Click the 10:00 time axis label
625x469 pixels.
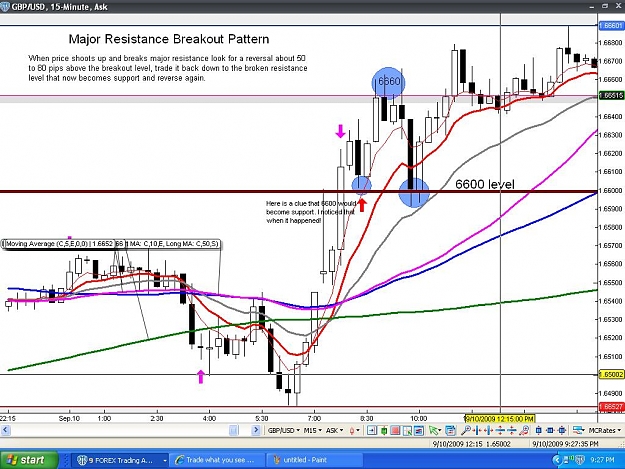pyautogui.click(x=419, y=418)
